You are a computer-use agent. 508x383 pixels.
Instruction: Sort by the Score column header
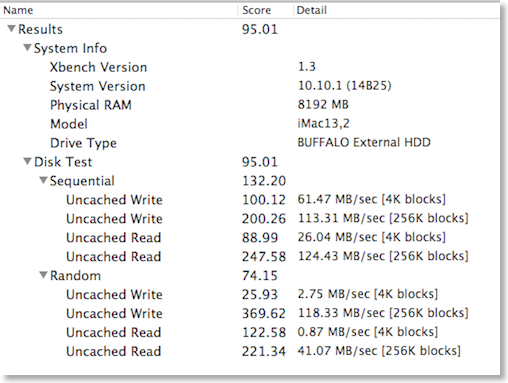pos(266,10)
